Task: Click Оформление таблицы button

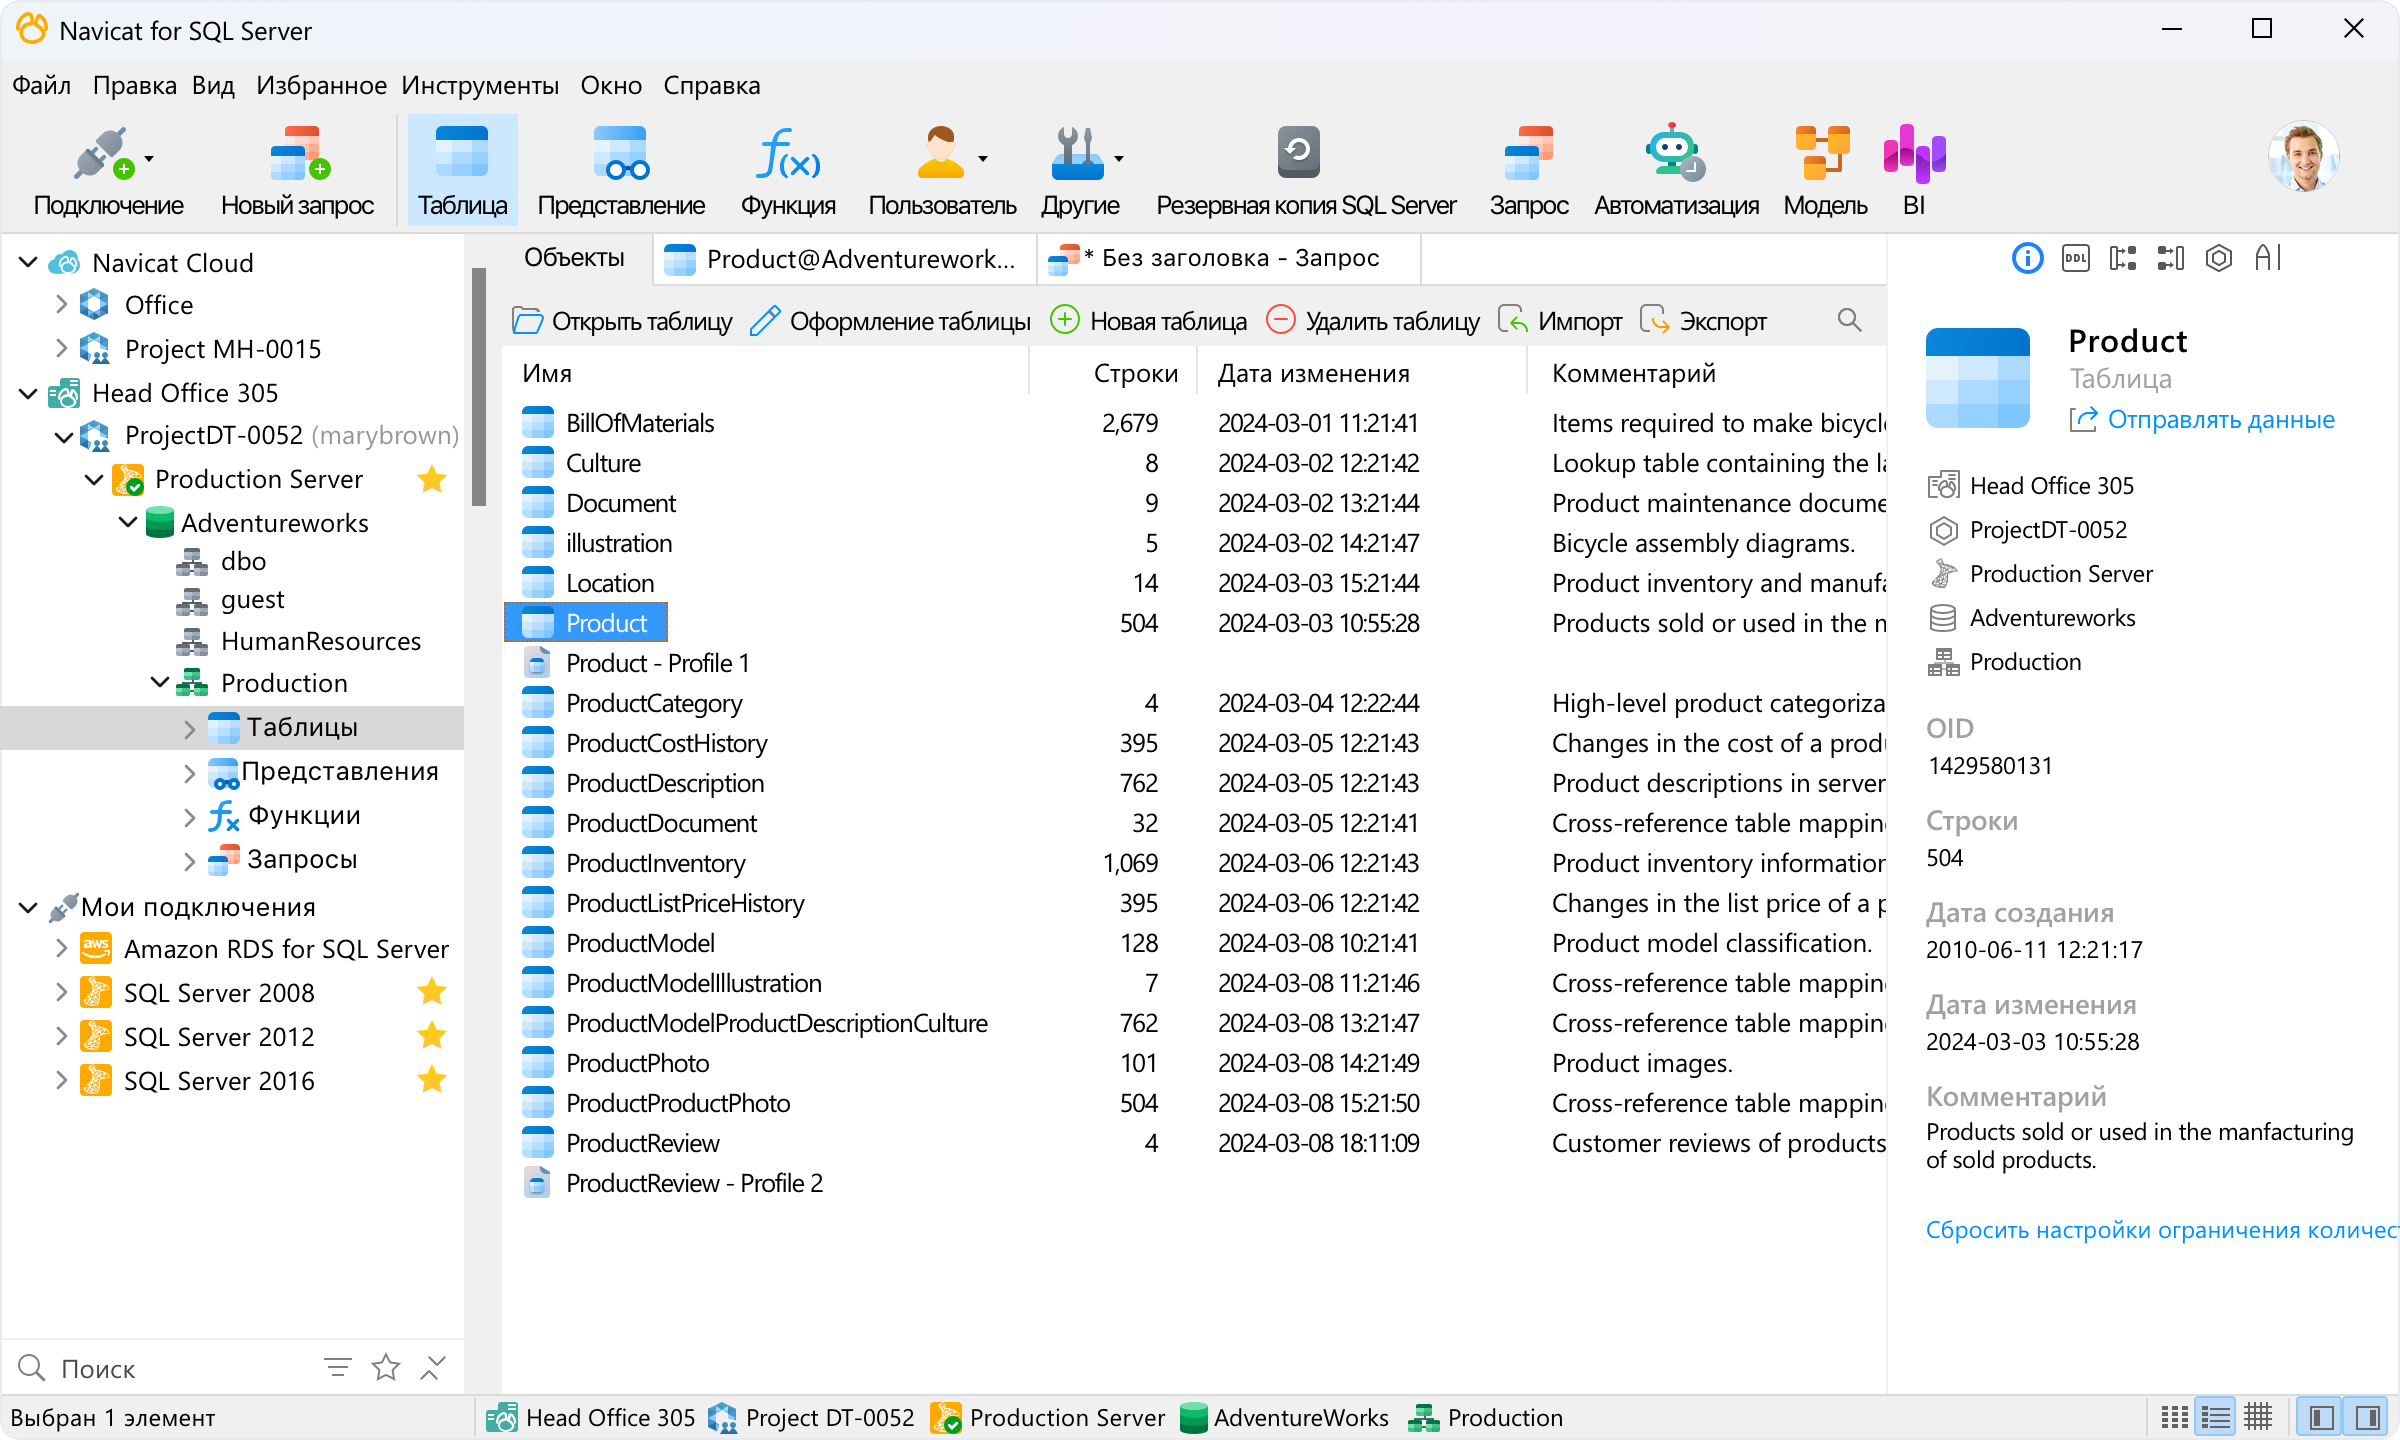Action: click(x=890, y=321)
